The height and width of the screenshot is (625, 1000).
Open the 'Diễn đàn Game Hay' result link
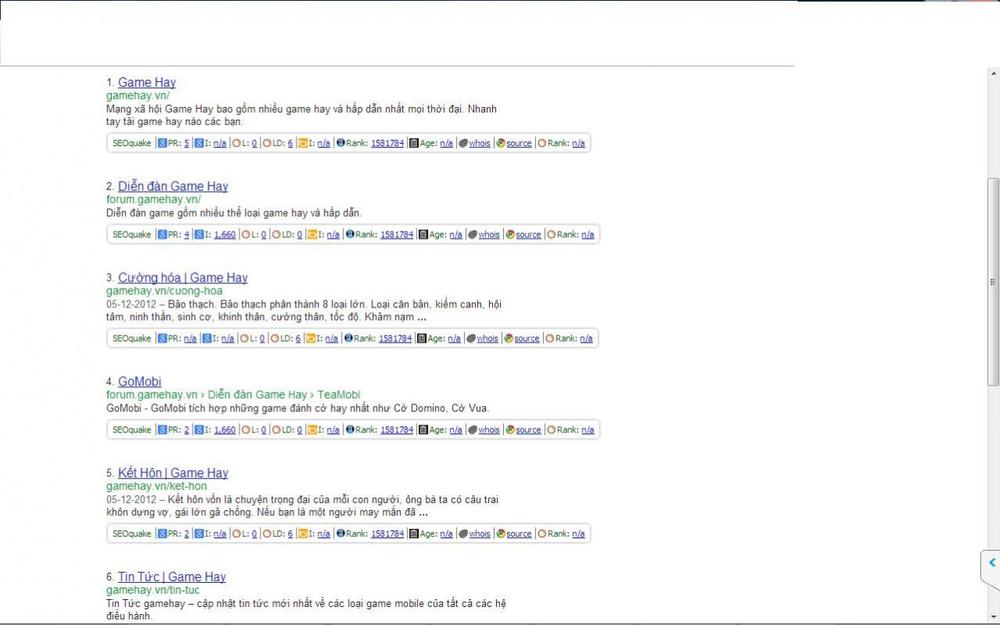pyautogui.click(x=173, y=186)
